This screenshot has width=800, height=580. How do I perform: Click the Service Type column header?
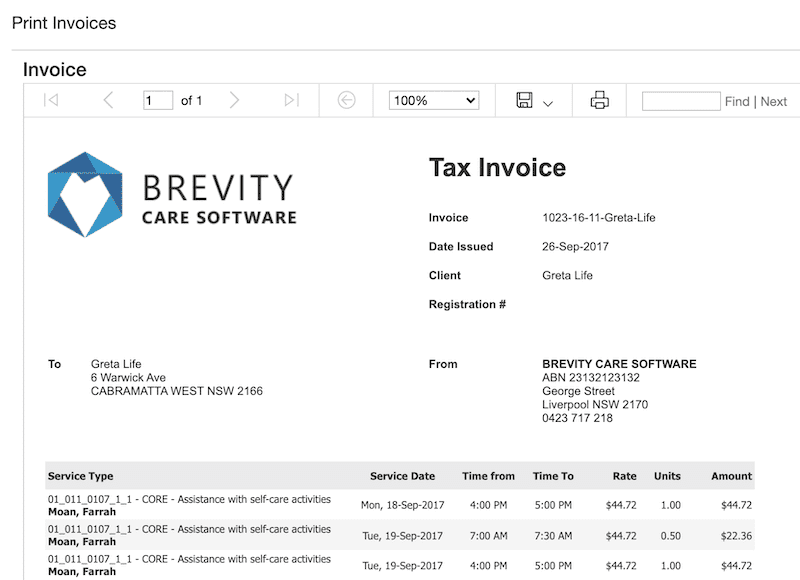pos(81,476)
